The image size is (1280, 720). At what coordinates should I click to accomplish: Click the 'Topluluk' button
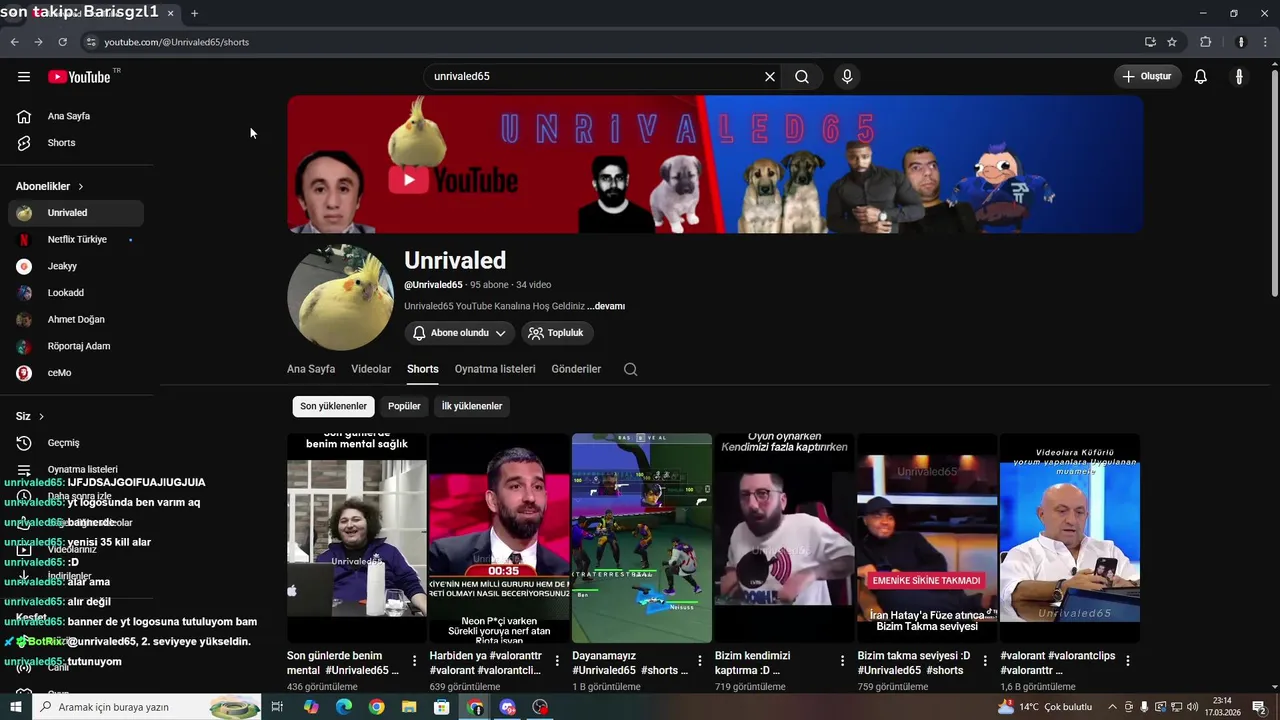point(557,333)
